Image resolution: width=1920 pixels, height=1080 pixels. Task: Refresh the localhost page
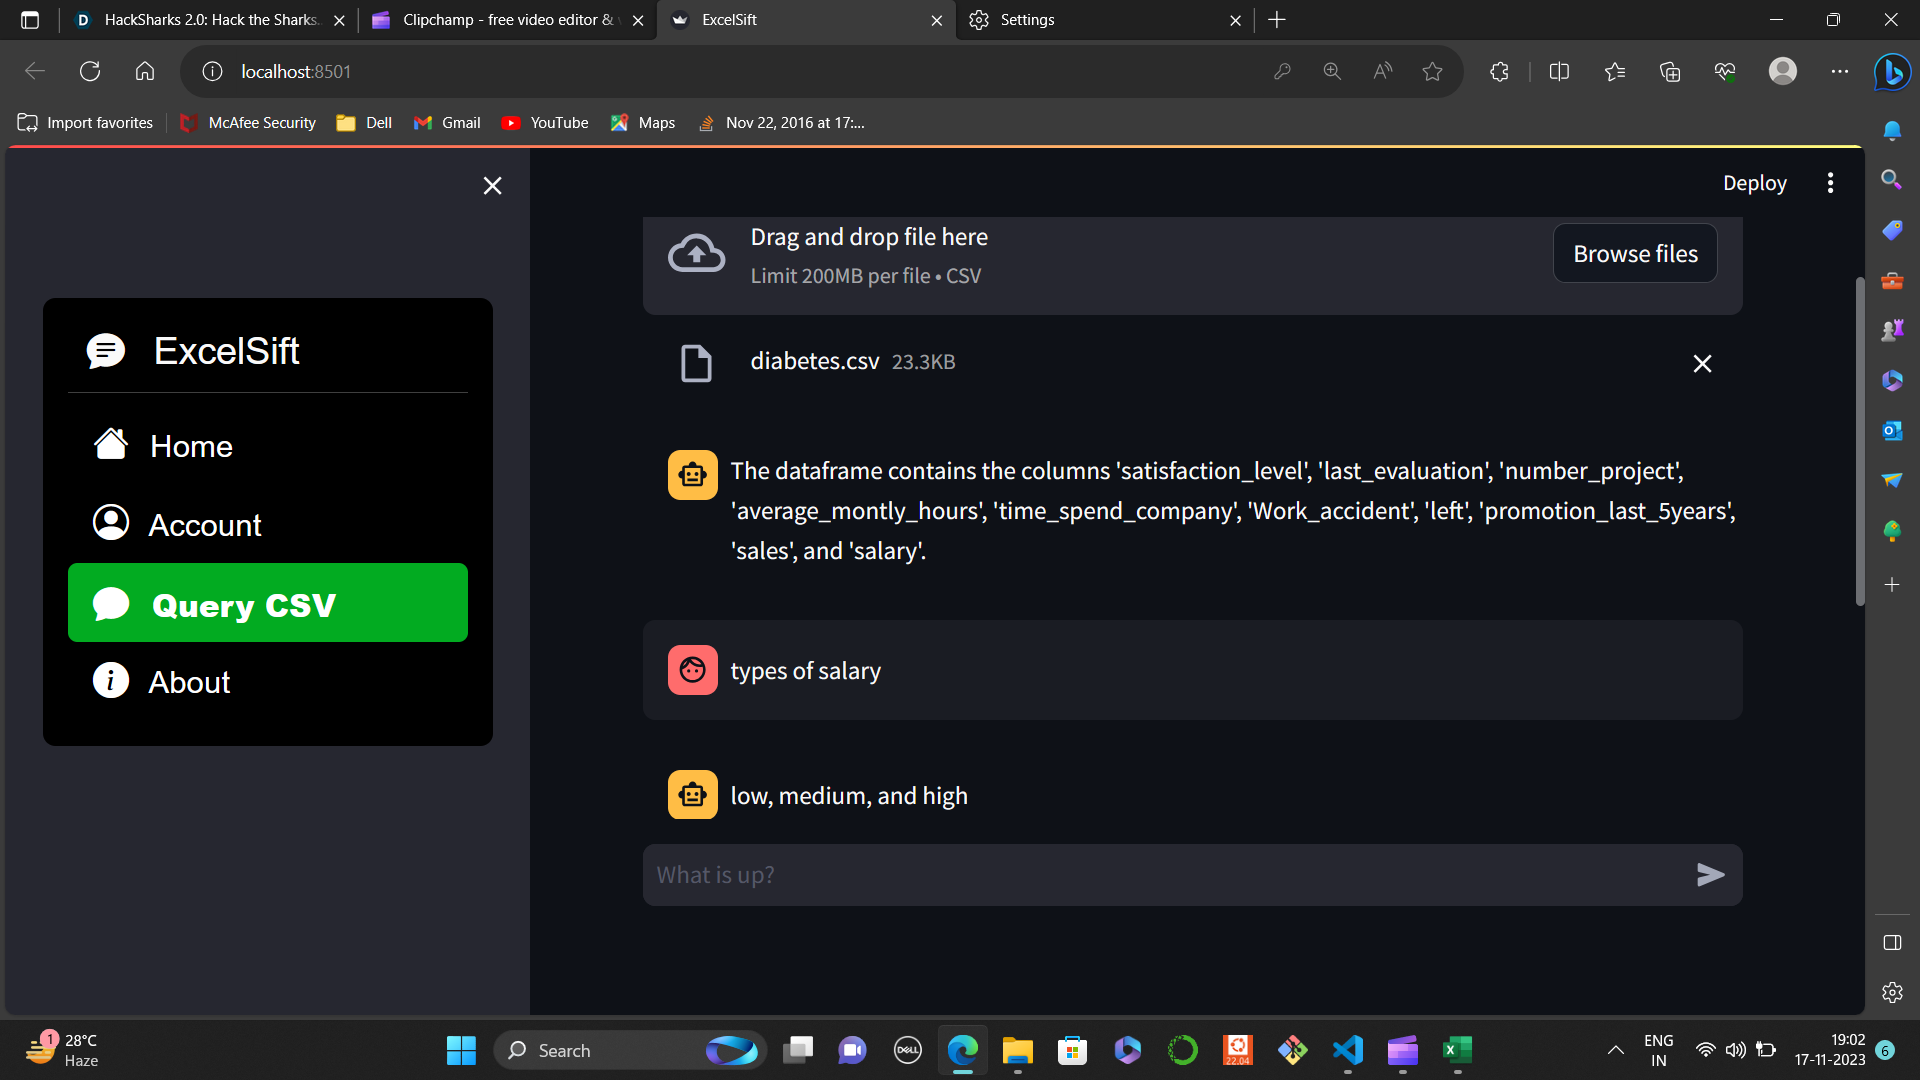[x=90, y=71]
